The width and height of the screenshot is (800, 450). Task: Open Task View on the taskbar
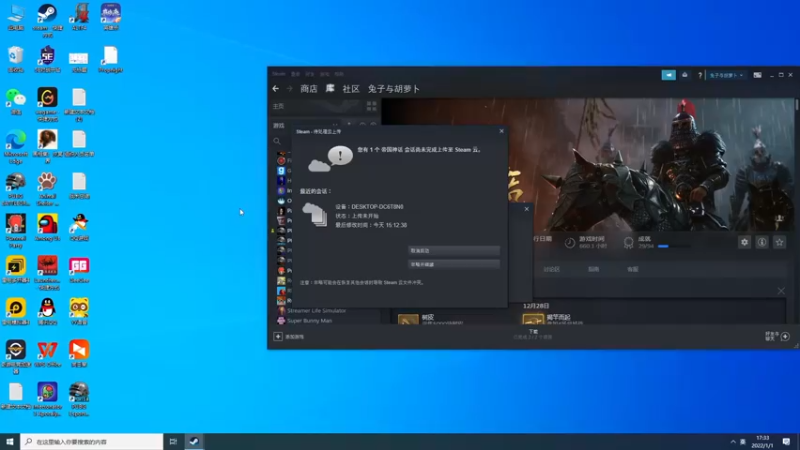point(173,442)
